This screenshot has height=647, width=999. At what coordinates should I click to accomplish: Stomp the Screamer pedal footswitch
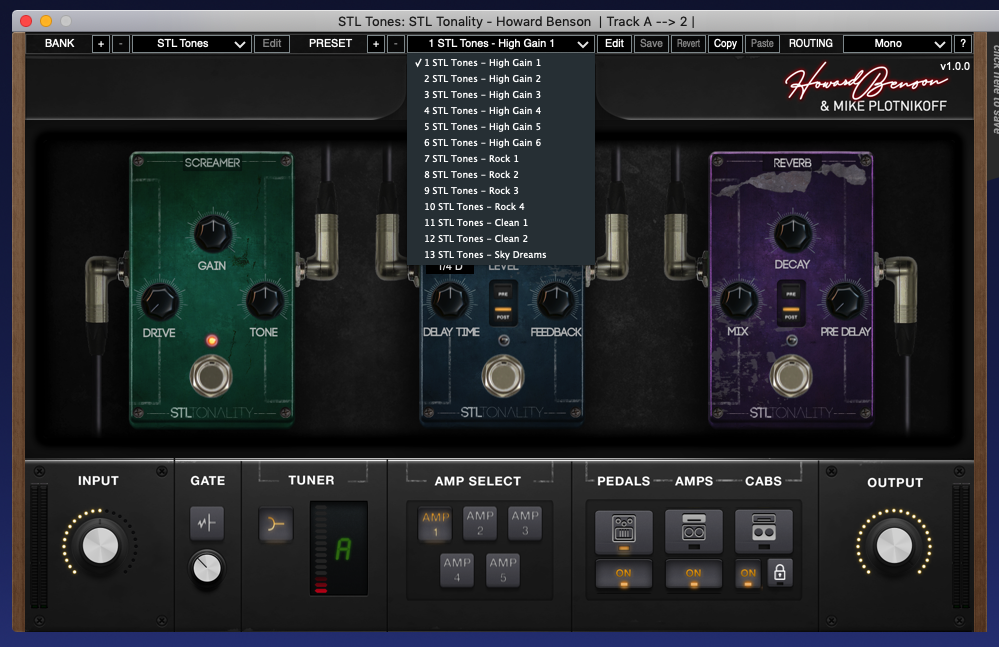[211, 376]
